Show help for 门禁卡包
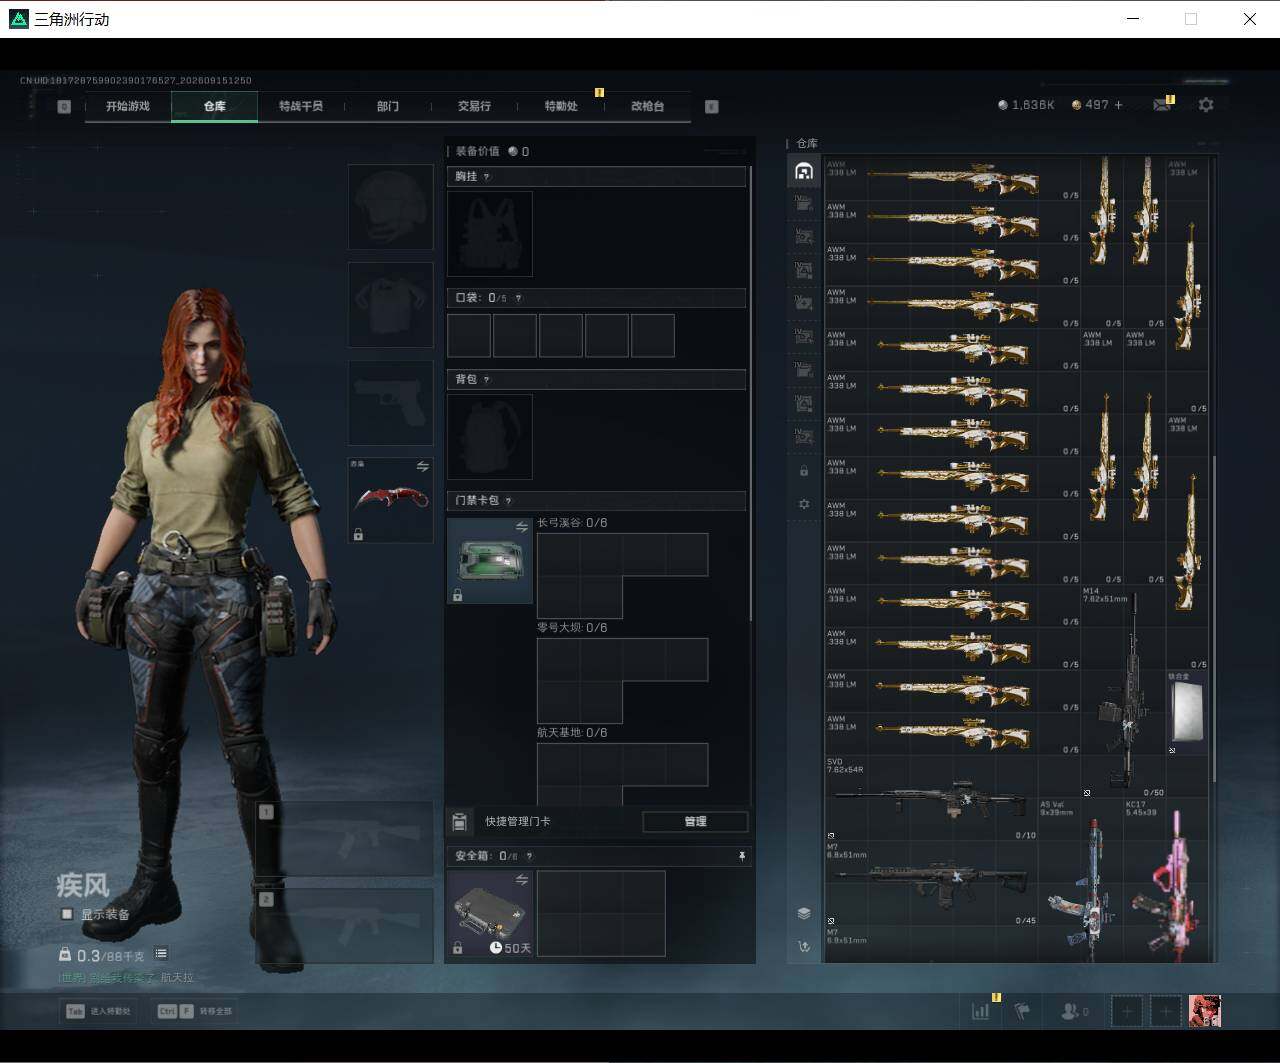Viewport: 1280px width, 1063px height. (509, 501)
